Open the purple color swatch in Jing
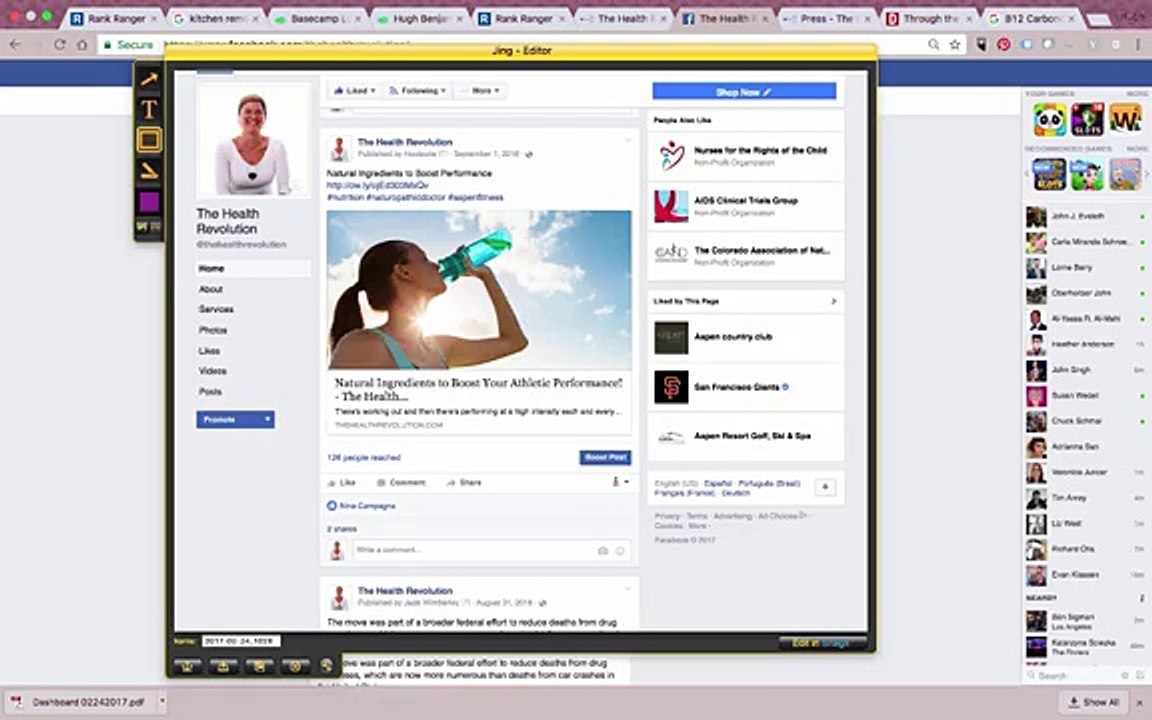Viewport: 1152px width, 720px height. (149, 201)
